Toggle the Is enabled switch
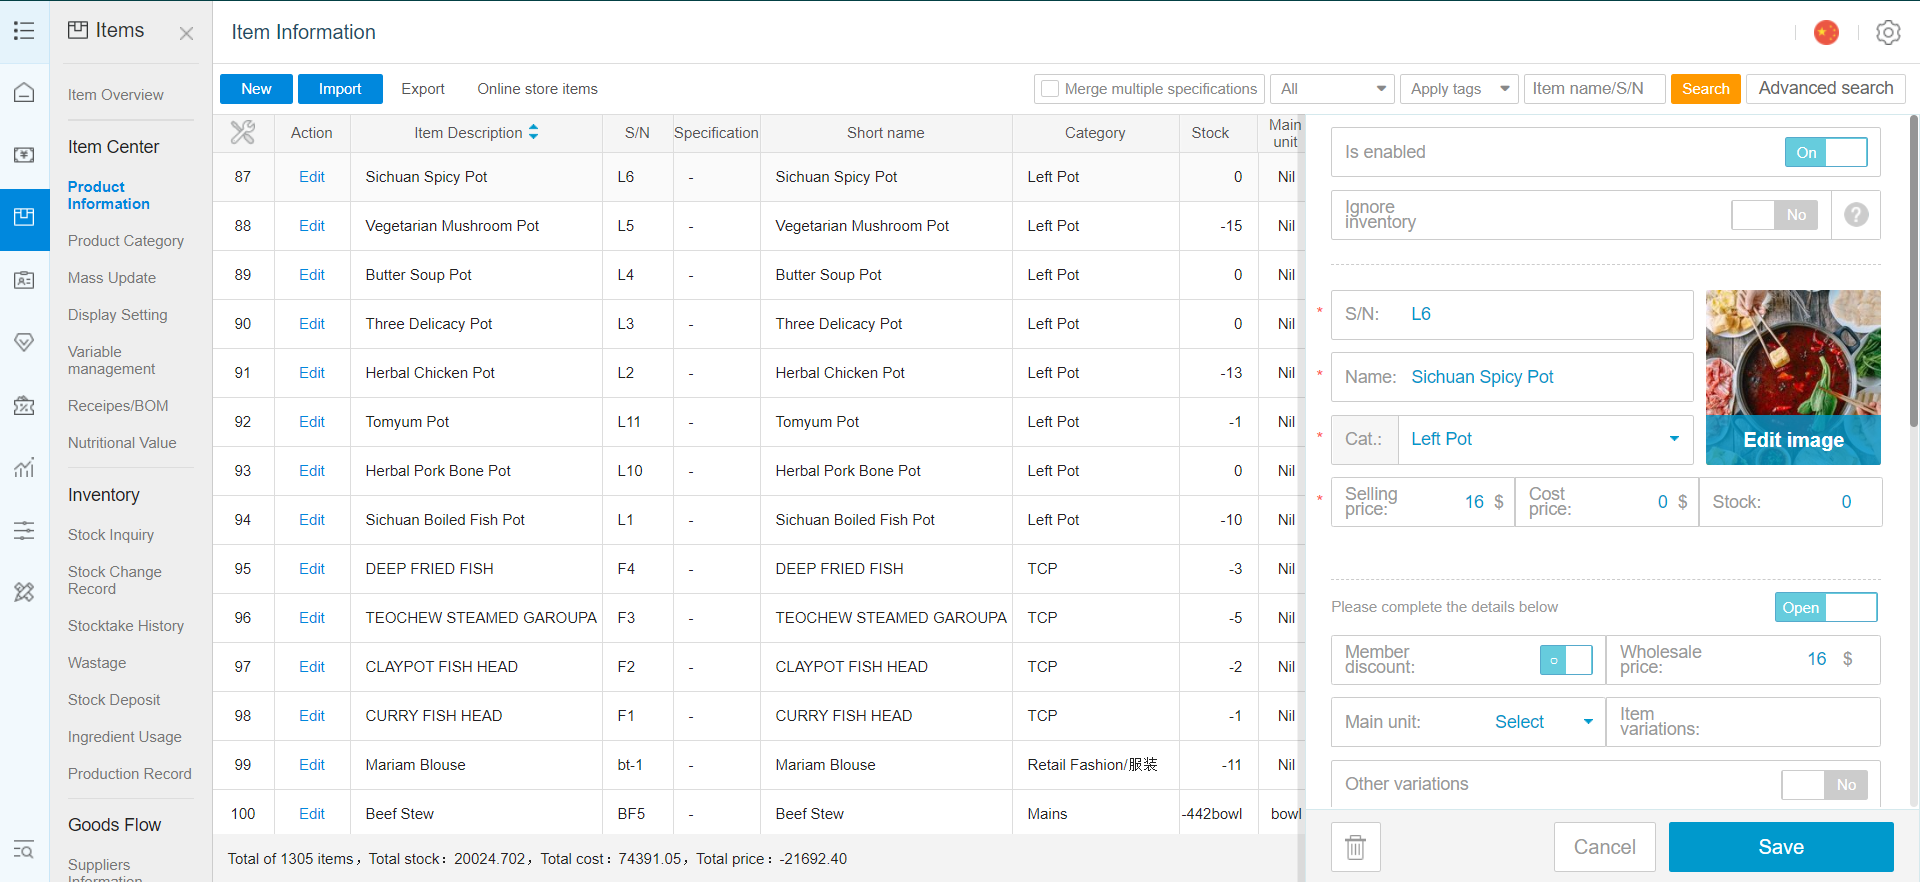The height and width of the screenshot is (882, 1920). (1826, 152)
